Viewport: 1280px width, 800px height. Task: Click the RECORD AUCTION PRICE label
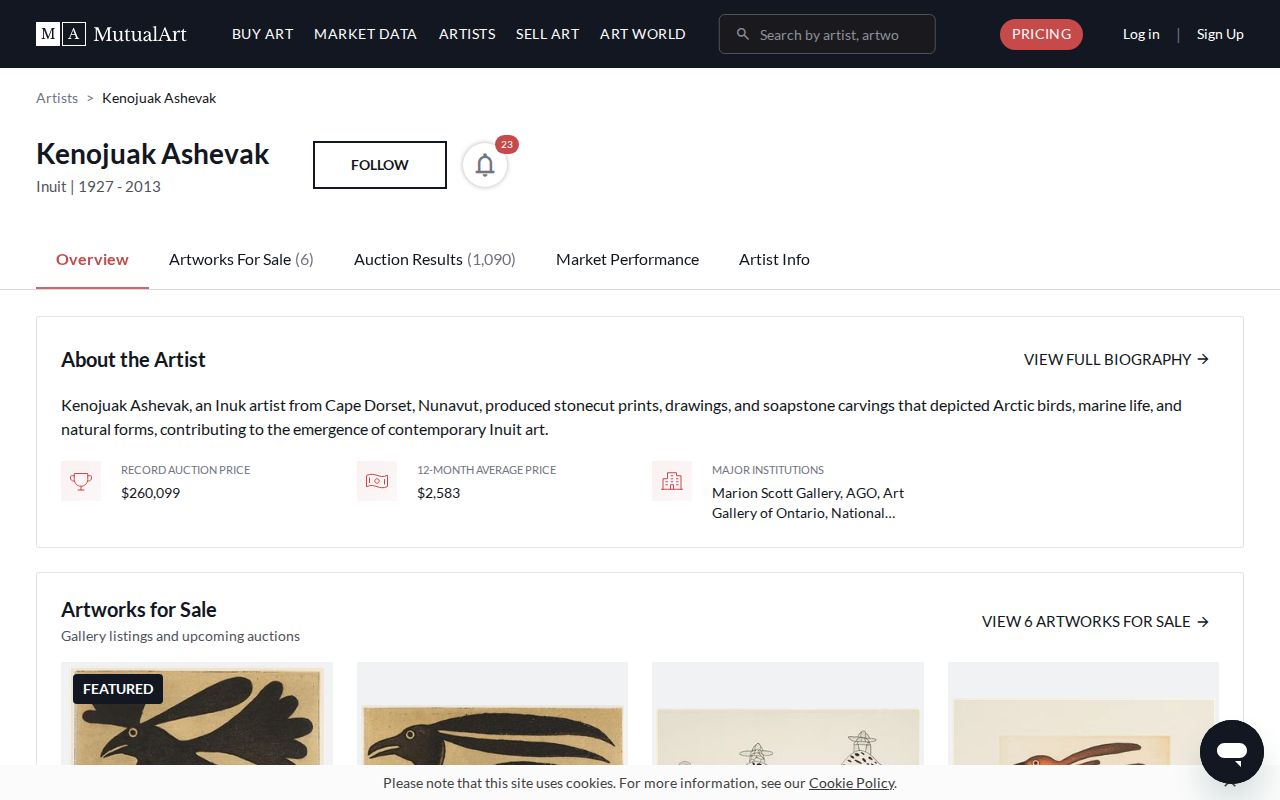(x=185, y=470)
